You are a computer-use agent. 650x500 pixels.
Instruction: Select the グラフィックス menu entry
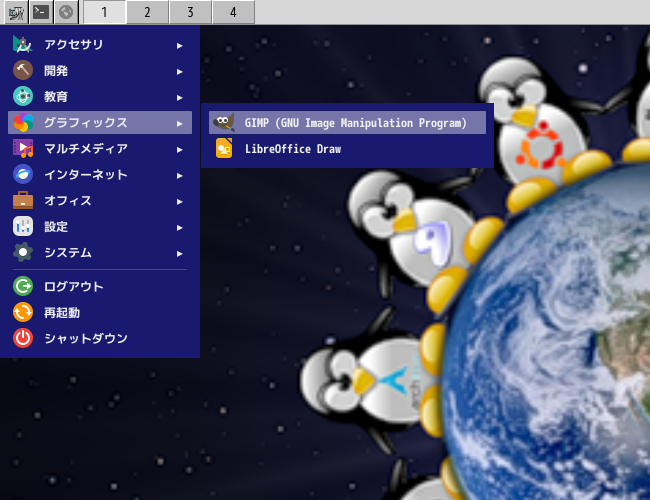[100, 123]
